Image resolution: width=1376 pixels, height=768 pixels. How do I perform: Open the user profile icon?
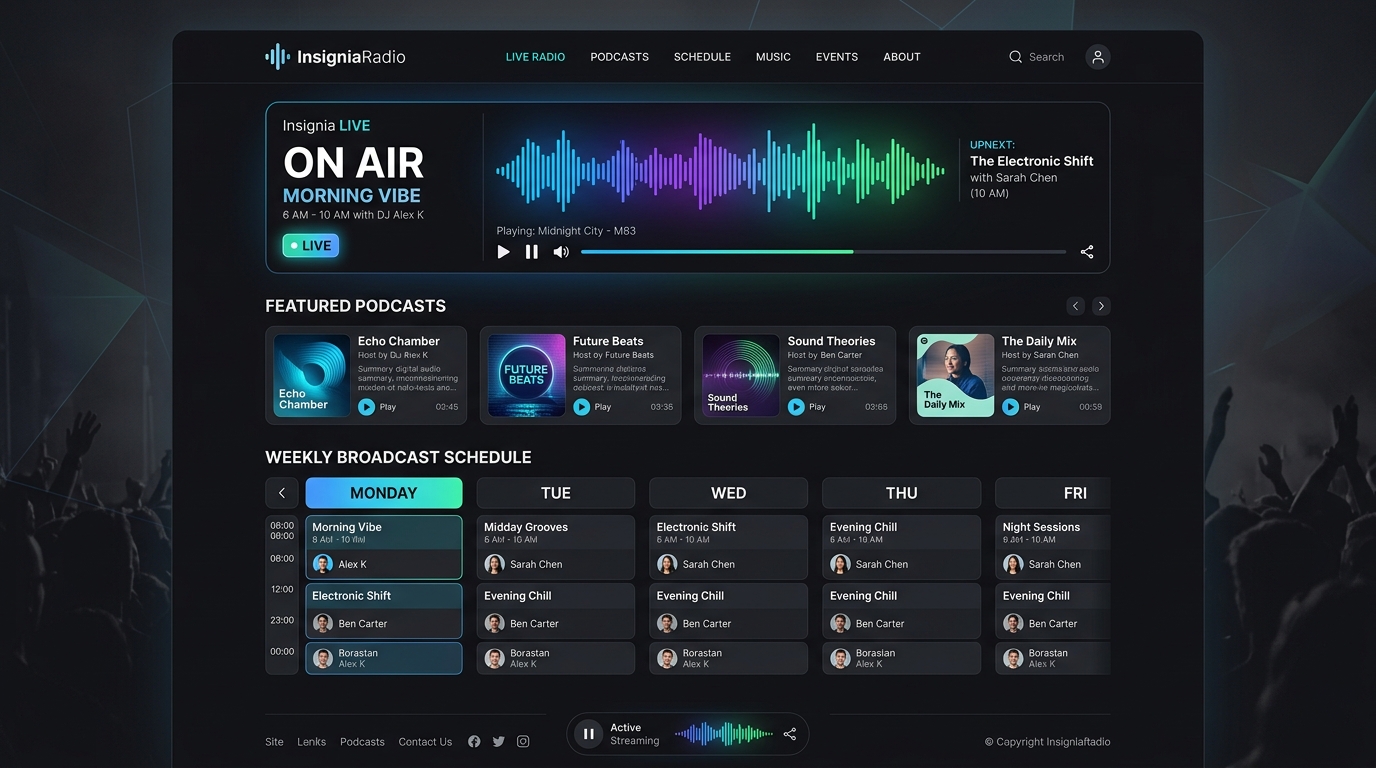pyautogui.click(x=1098, y=57)
